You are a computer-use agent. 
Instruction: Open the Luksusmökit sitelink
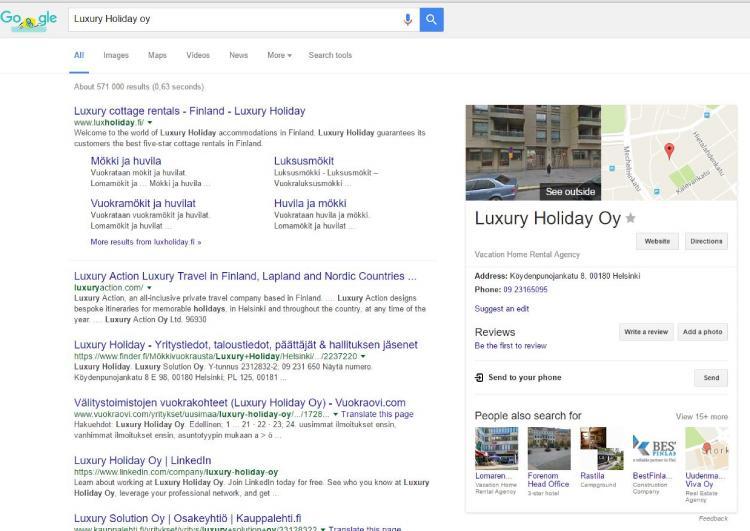(304, 161)
